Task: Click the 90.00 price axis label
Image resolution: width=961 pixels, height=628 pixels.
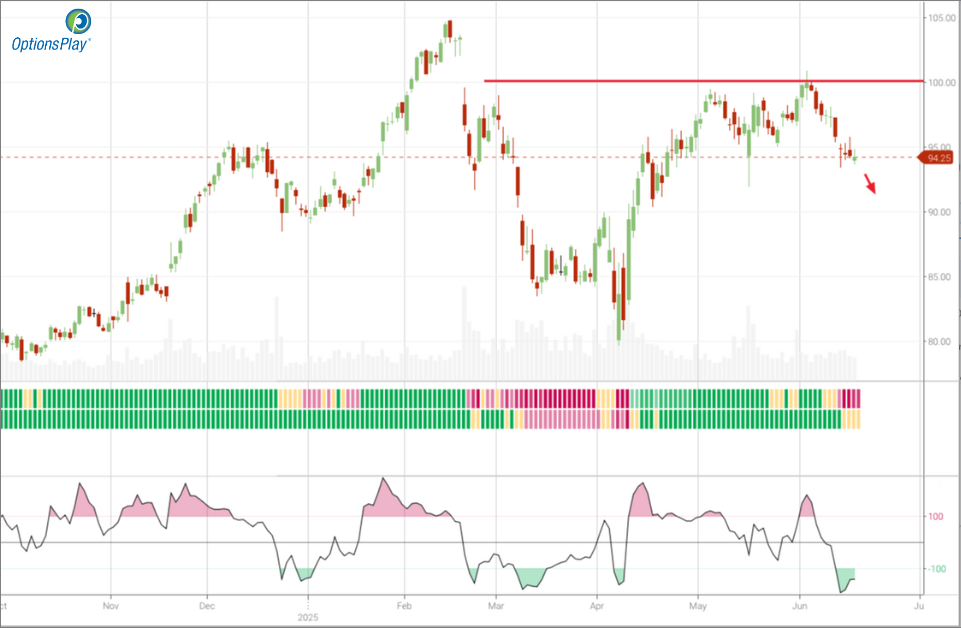Action: click(941, 212)
